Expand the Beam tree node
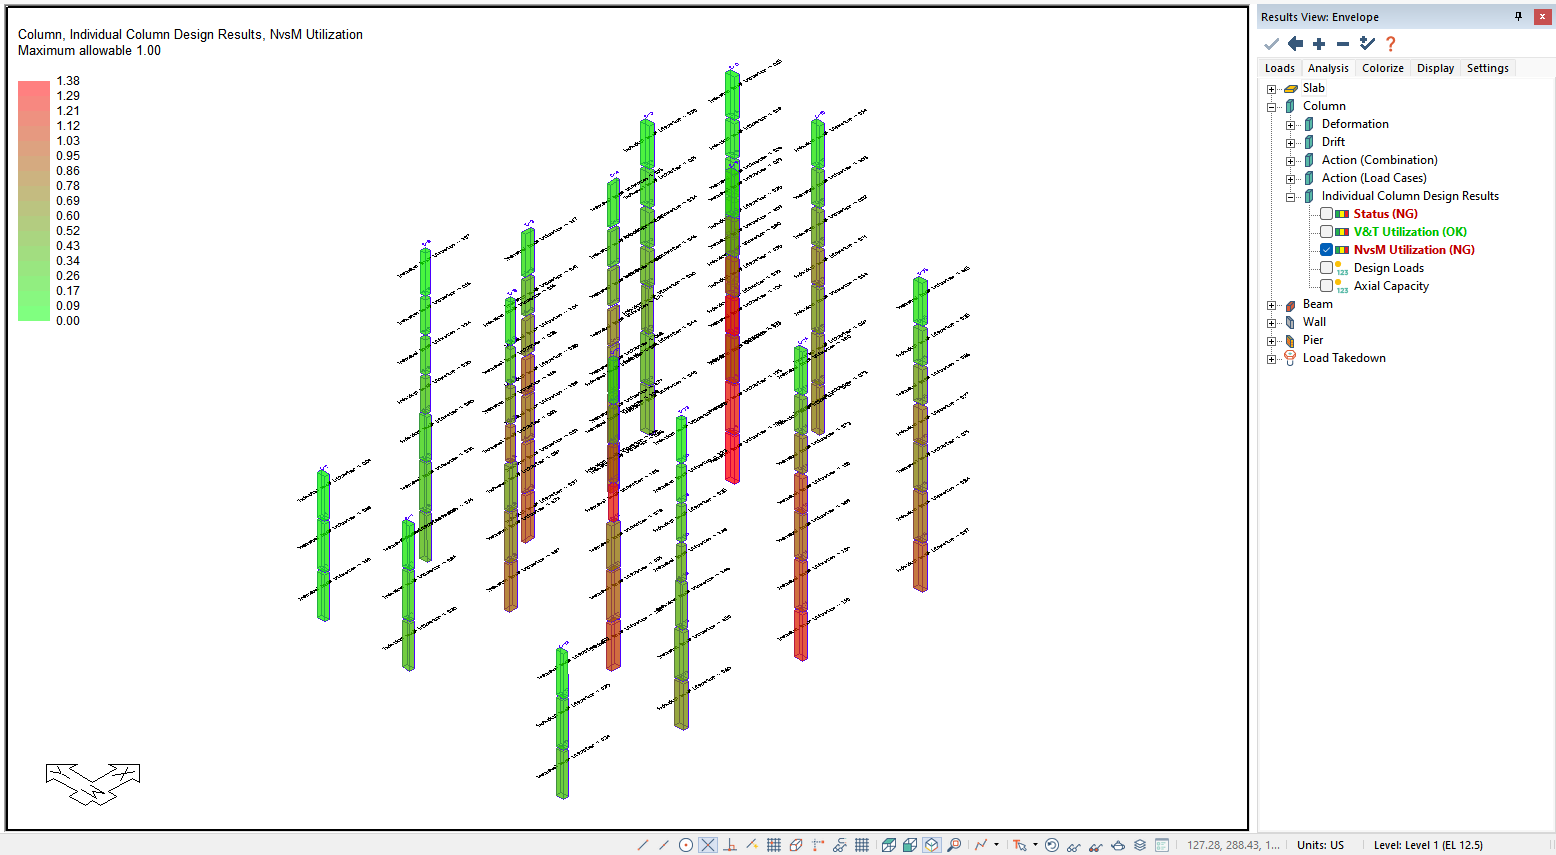 [1272, 305]
